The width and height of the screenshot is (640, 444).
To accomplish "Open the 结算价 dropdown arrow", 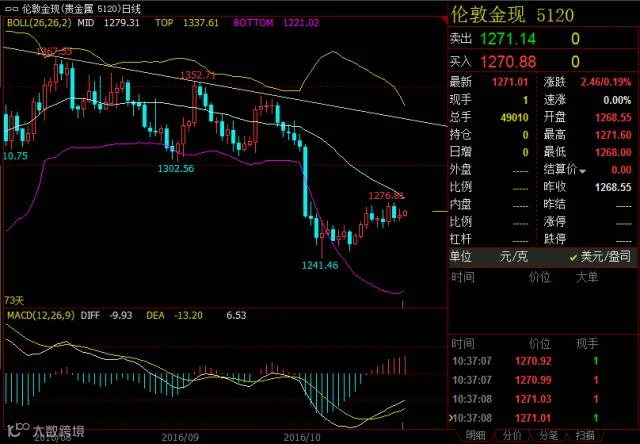I will point(582,171).
